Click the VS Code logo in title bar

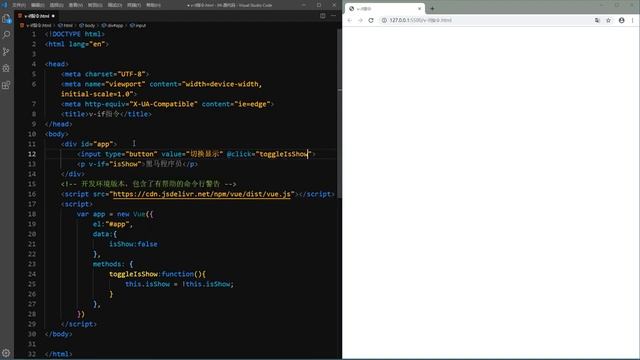(4, 5)
